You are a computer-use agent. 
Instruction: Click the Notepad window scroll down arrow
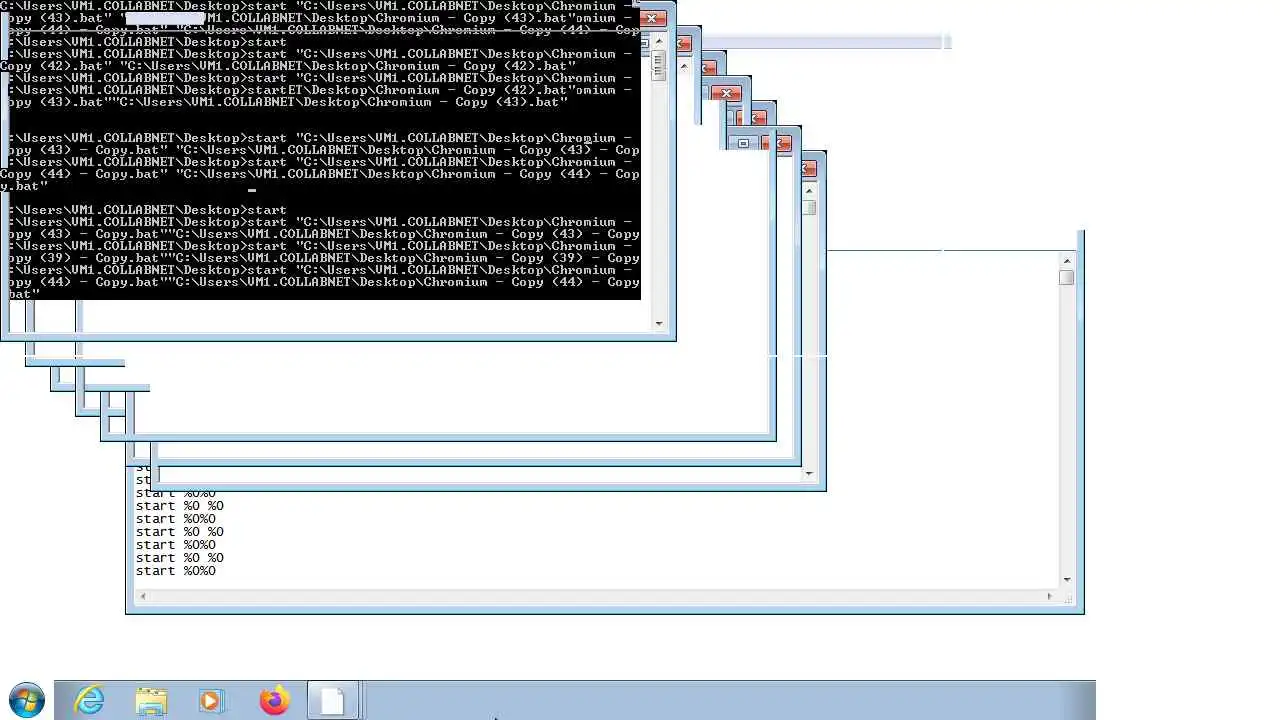pyautogui.click(x=1066, y=579)
